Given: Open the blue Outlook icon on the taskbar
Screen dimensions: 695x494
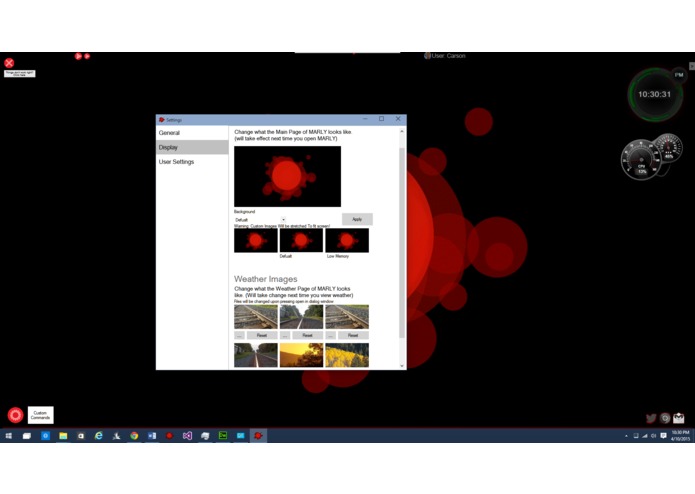Looking at the screenshot, I should [x=45, y=436].
